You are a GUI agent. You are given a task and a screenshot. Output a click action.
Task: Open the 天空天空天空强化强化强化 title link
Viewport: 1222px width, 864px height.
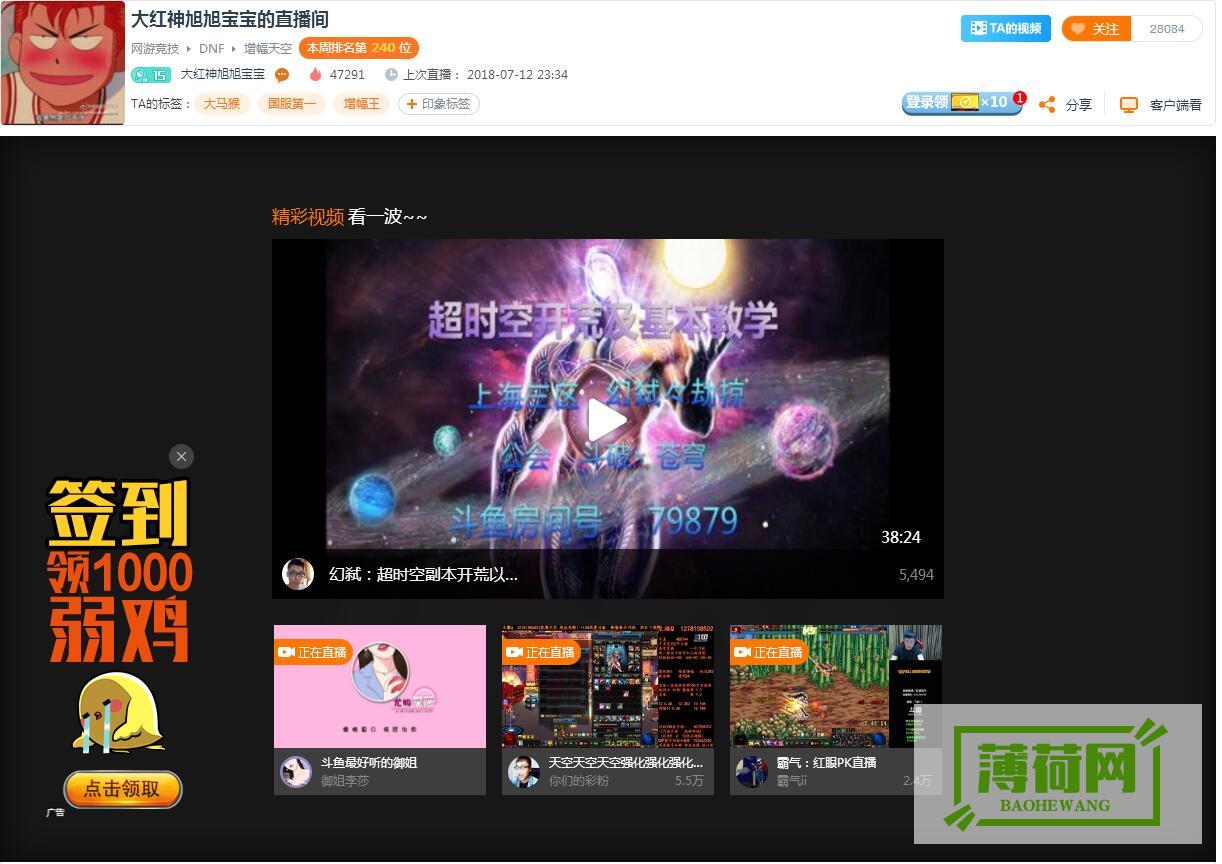[626, 762]
